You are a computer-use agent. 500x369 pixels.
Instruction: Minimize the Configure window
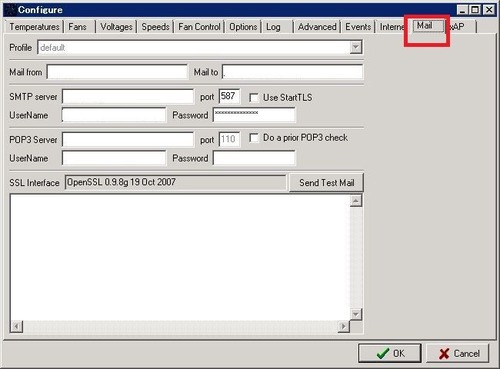point(462,10)
